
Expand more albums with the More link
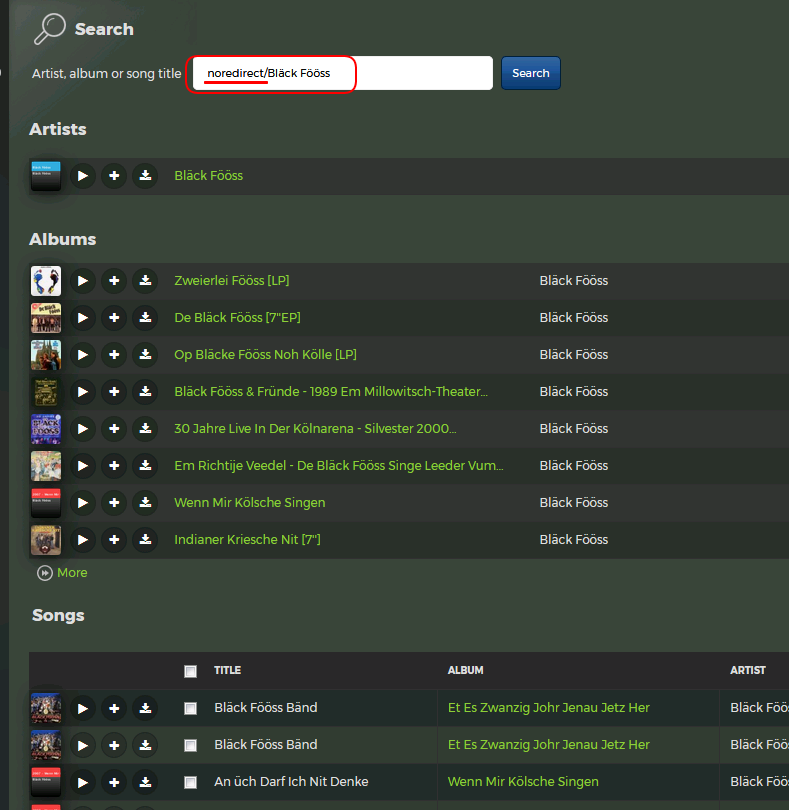click(63, 573)
